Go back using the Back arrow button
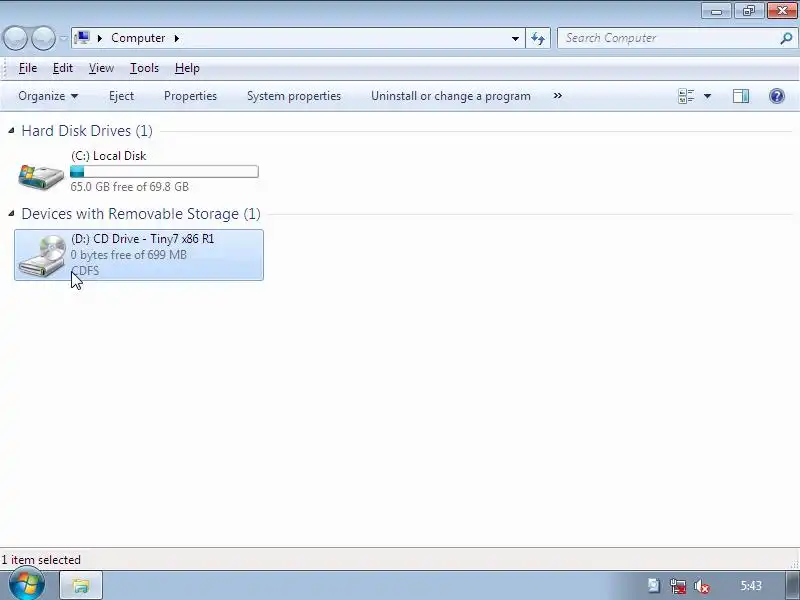The height and width of the screenshot is (600, 800). tap(15, 38)
